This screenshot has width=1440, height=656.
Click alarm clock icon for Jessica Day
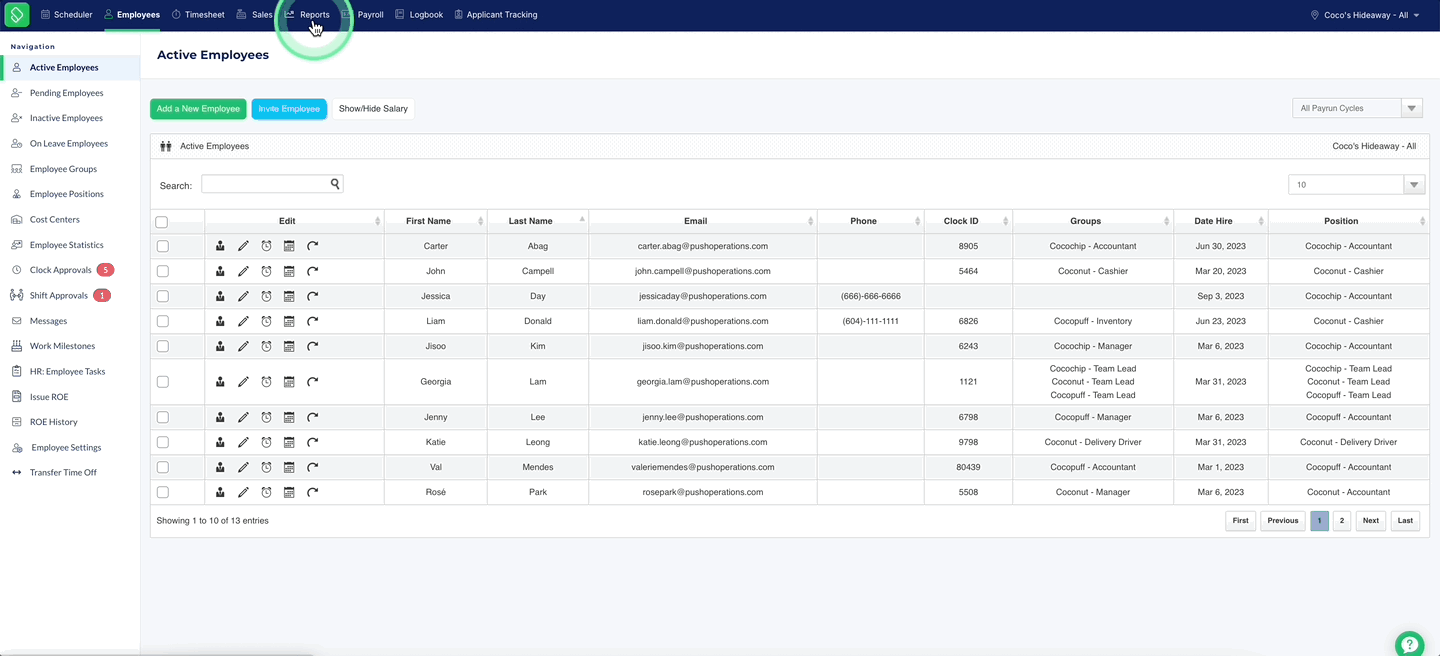tap(266, 296)
